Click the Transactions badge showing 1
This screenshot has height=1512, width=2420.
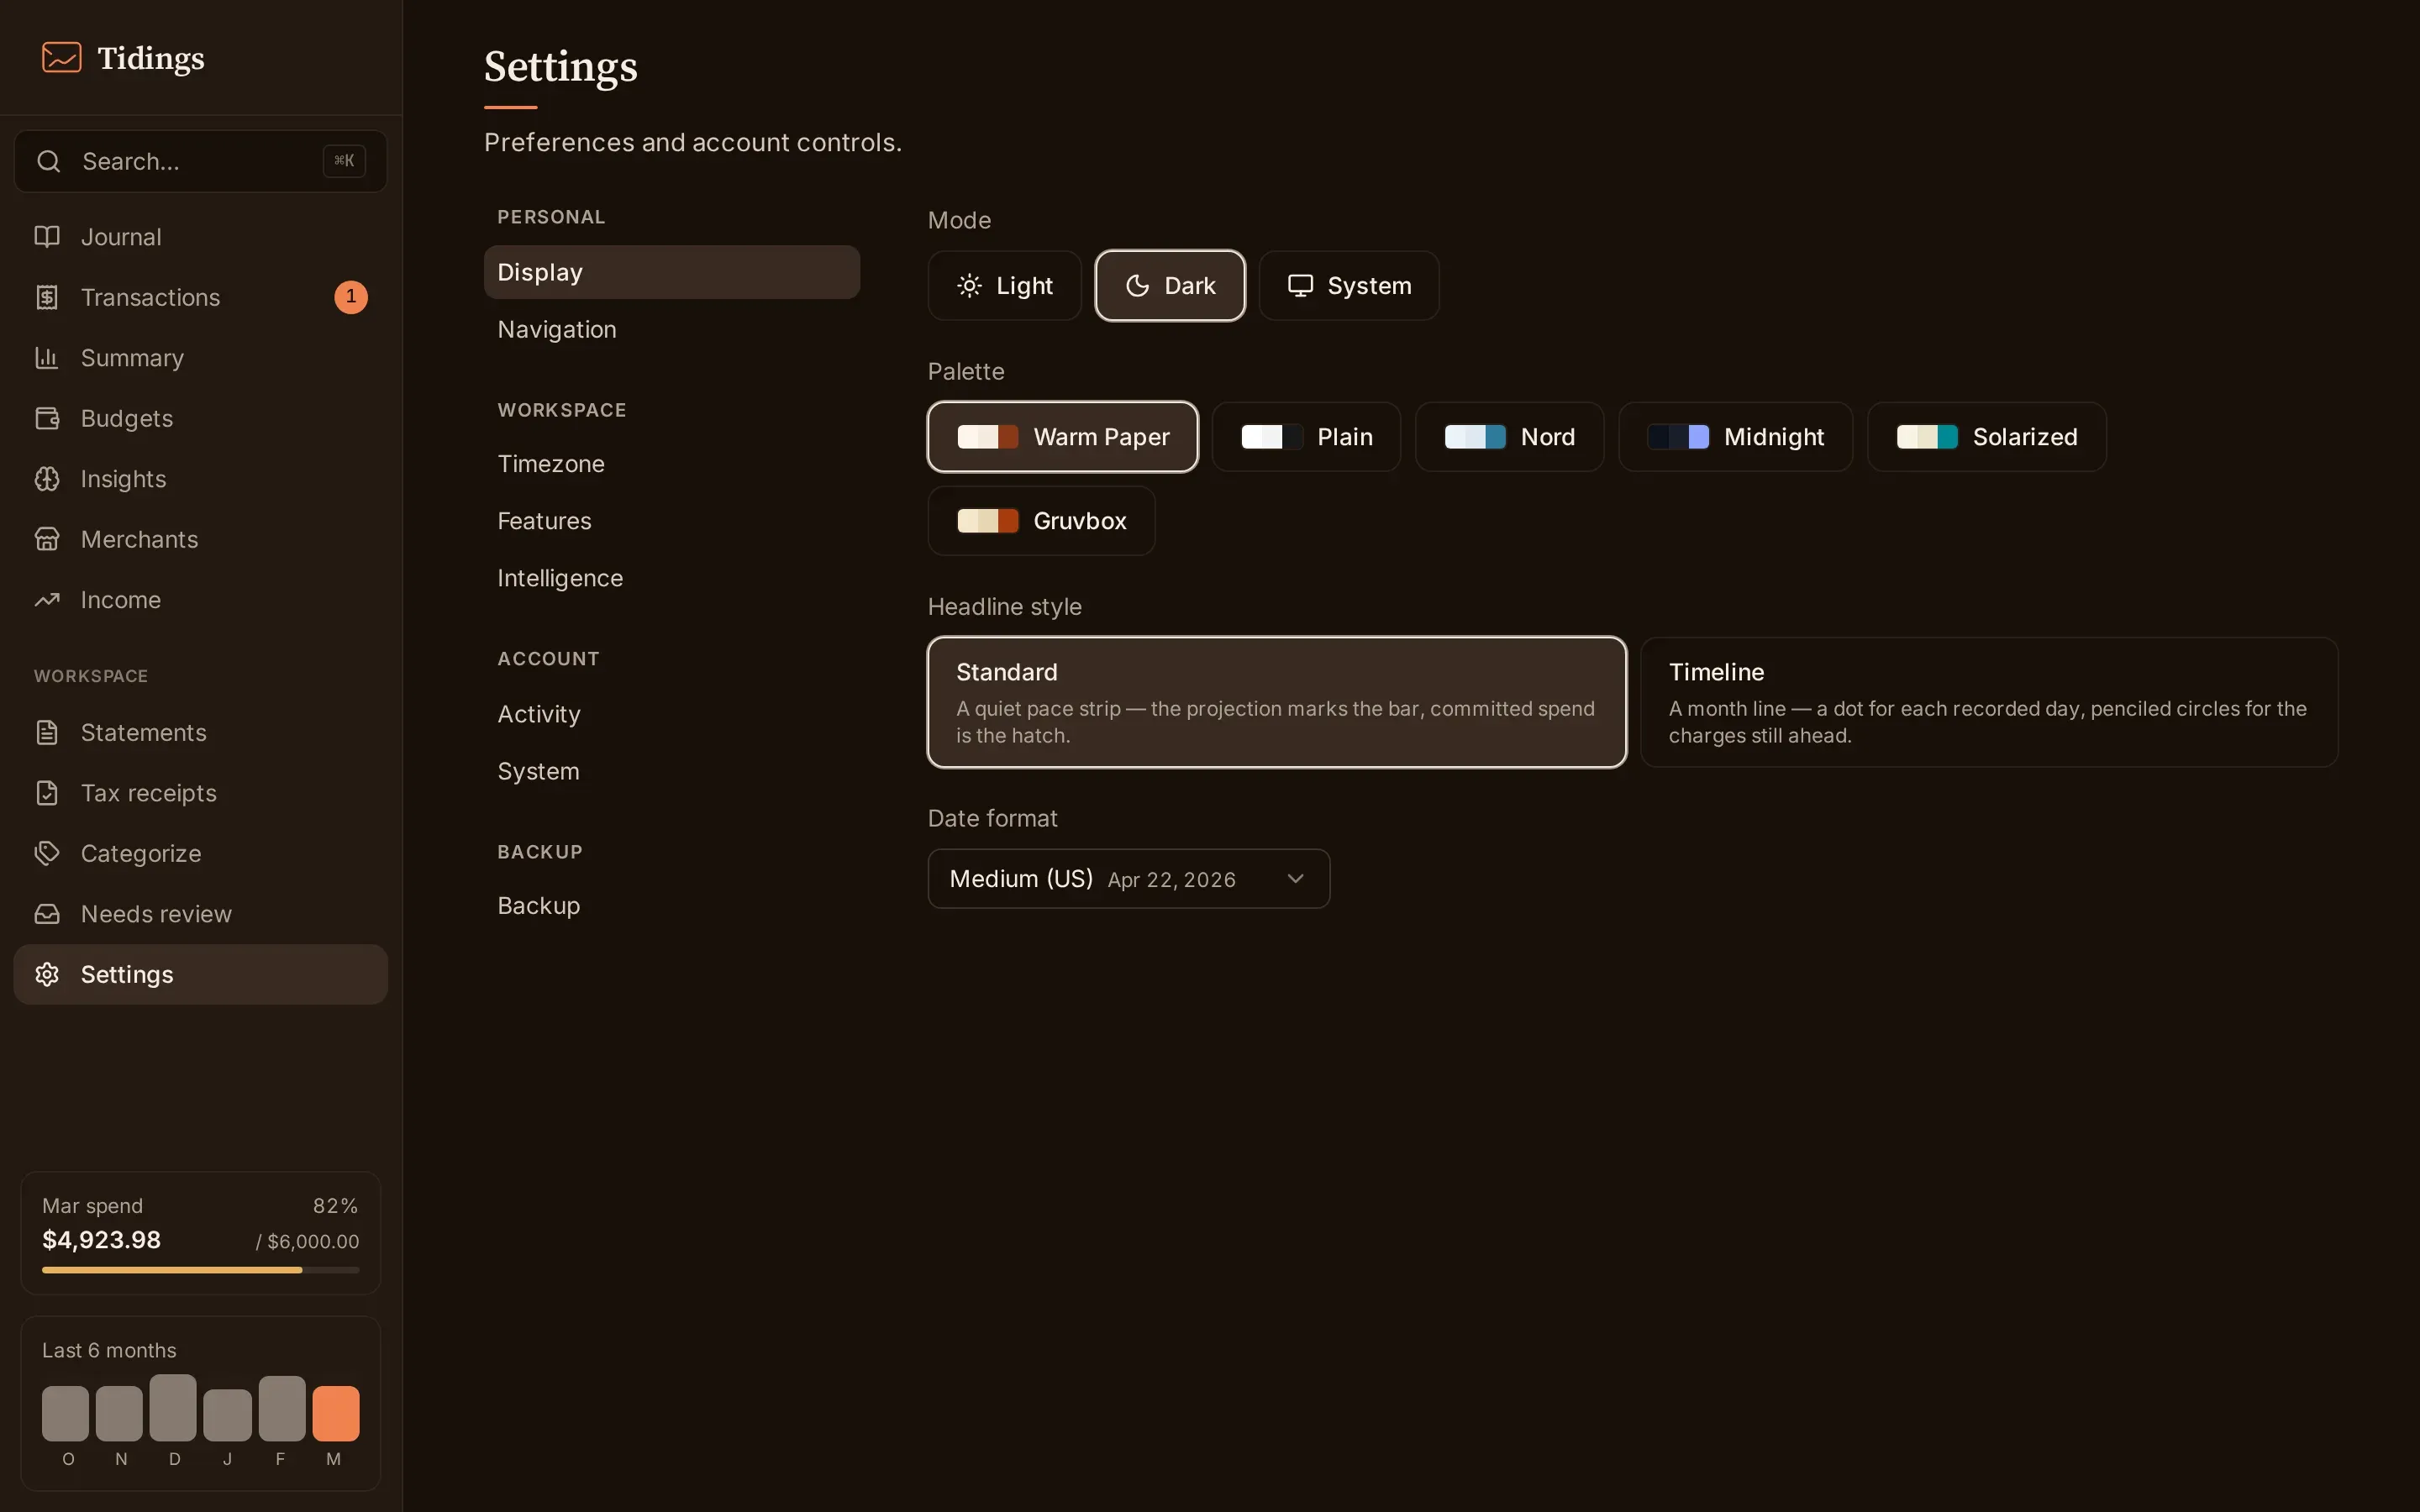coord(351,297)
